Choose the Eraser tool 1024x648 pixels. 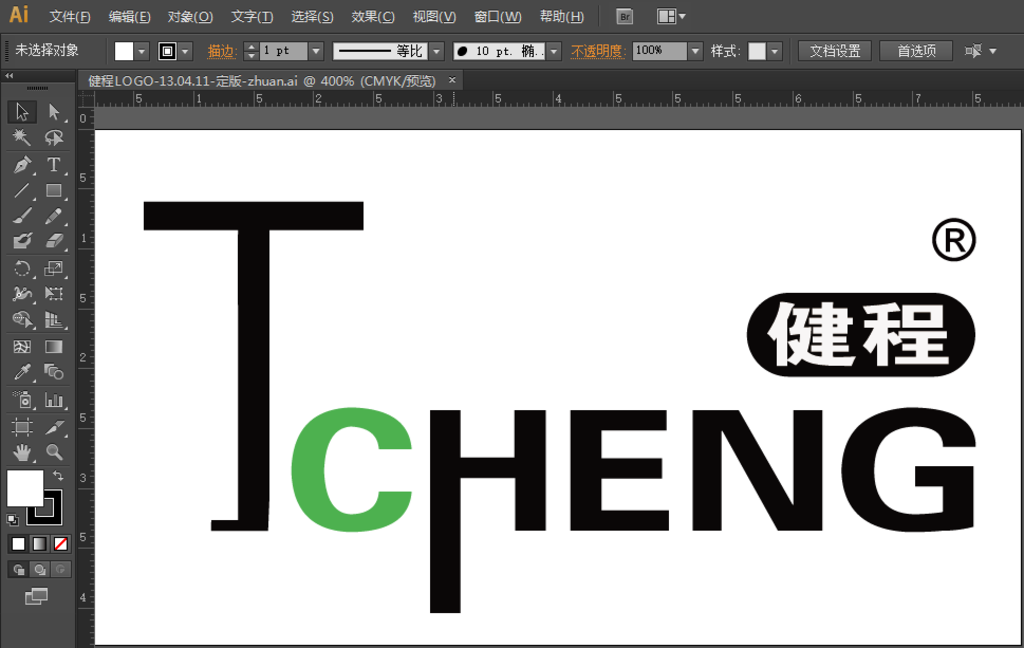(x=54, y=241)
